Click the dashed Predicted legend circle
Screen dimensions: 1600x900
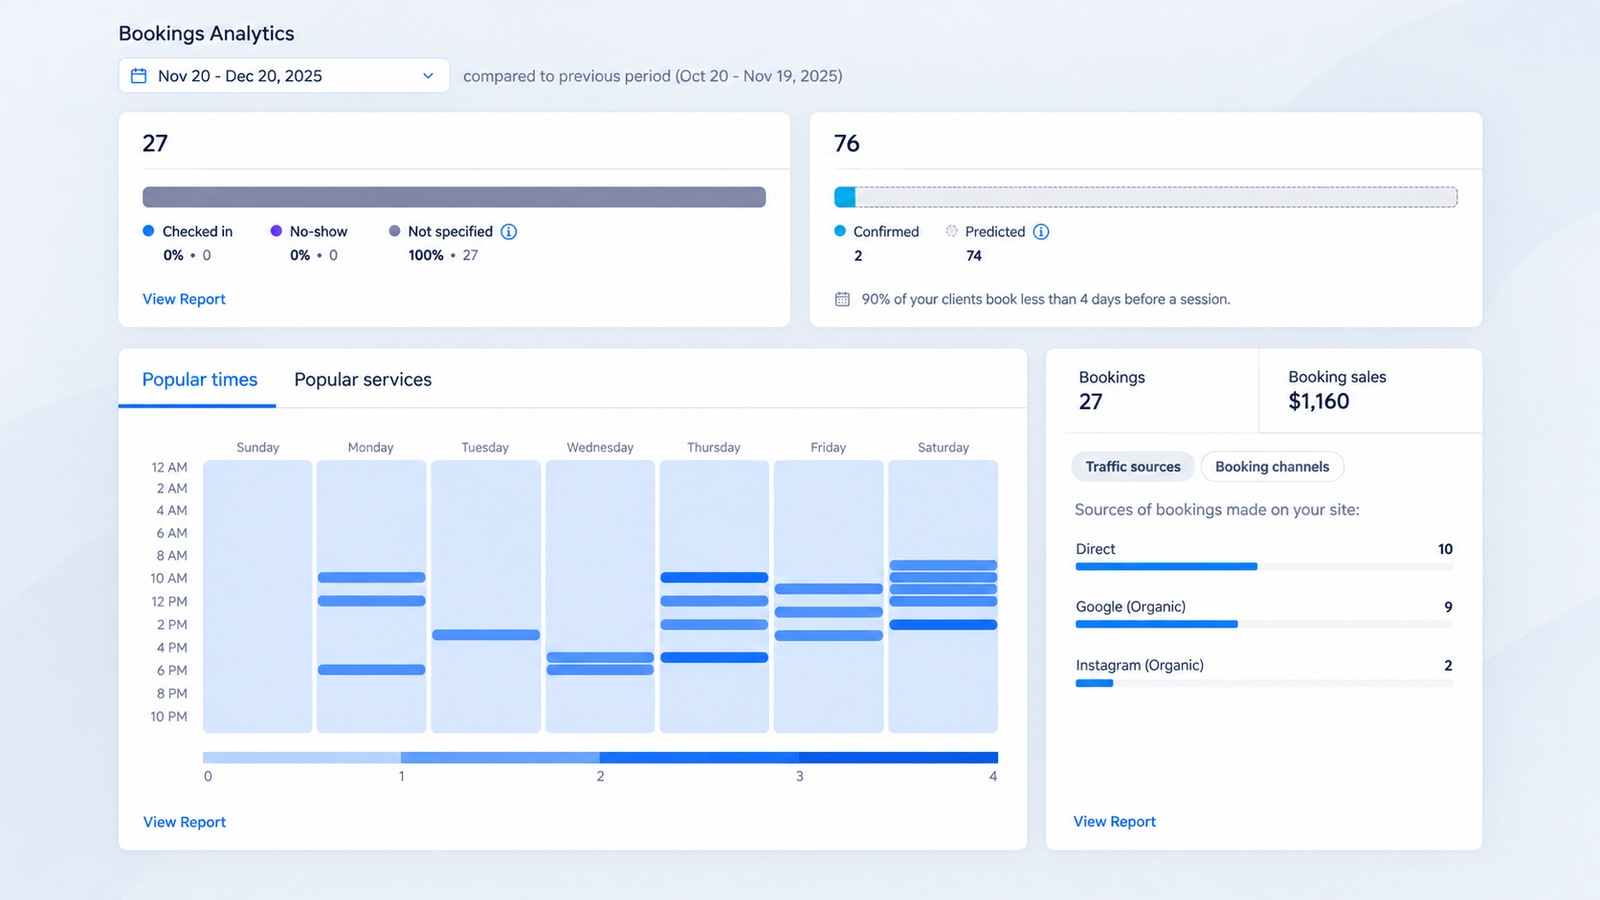[x=952, y=231]
